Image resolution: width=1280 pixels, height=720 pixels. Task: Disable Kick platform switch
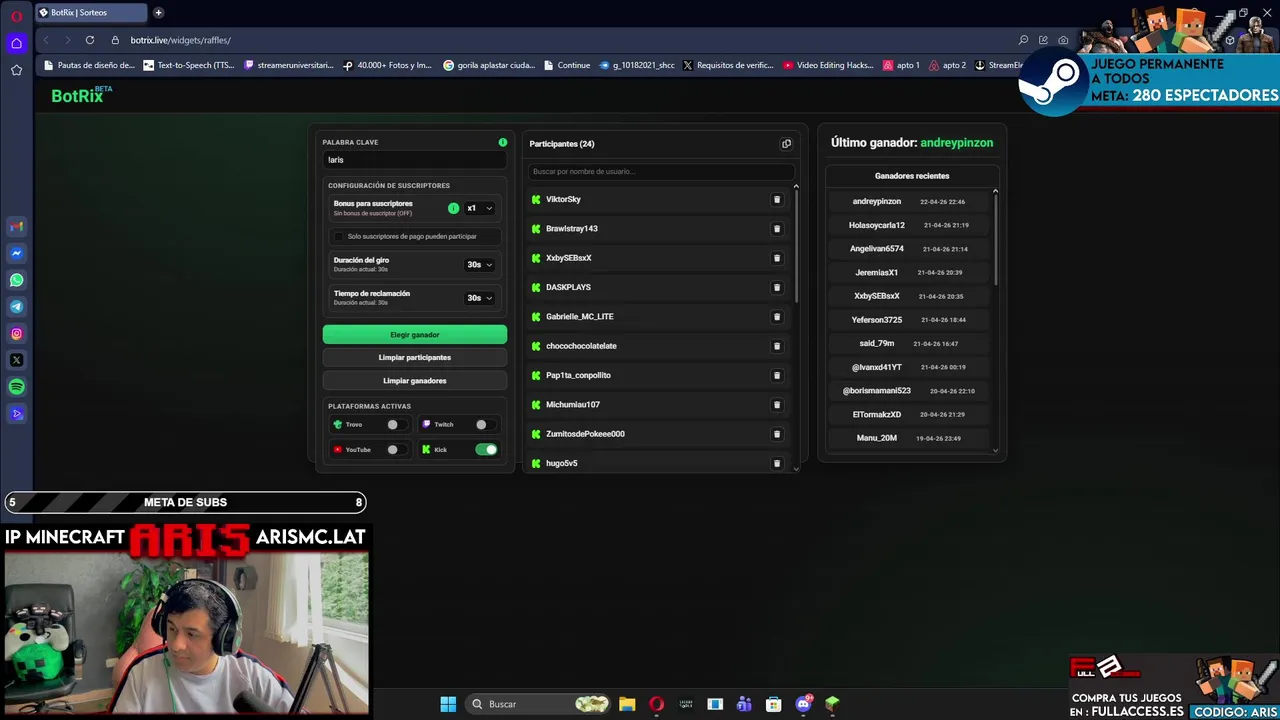[x=486, y=450]
